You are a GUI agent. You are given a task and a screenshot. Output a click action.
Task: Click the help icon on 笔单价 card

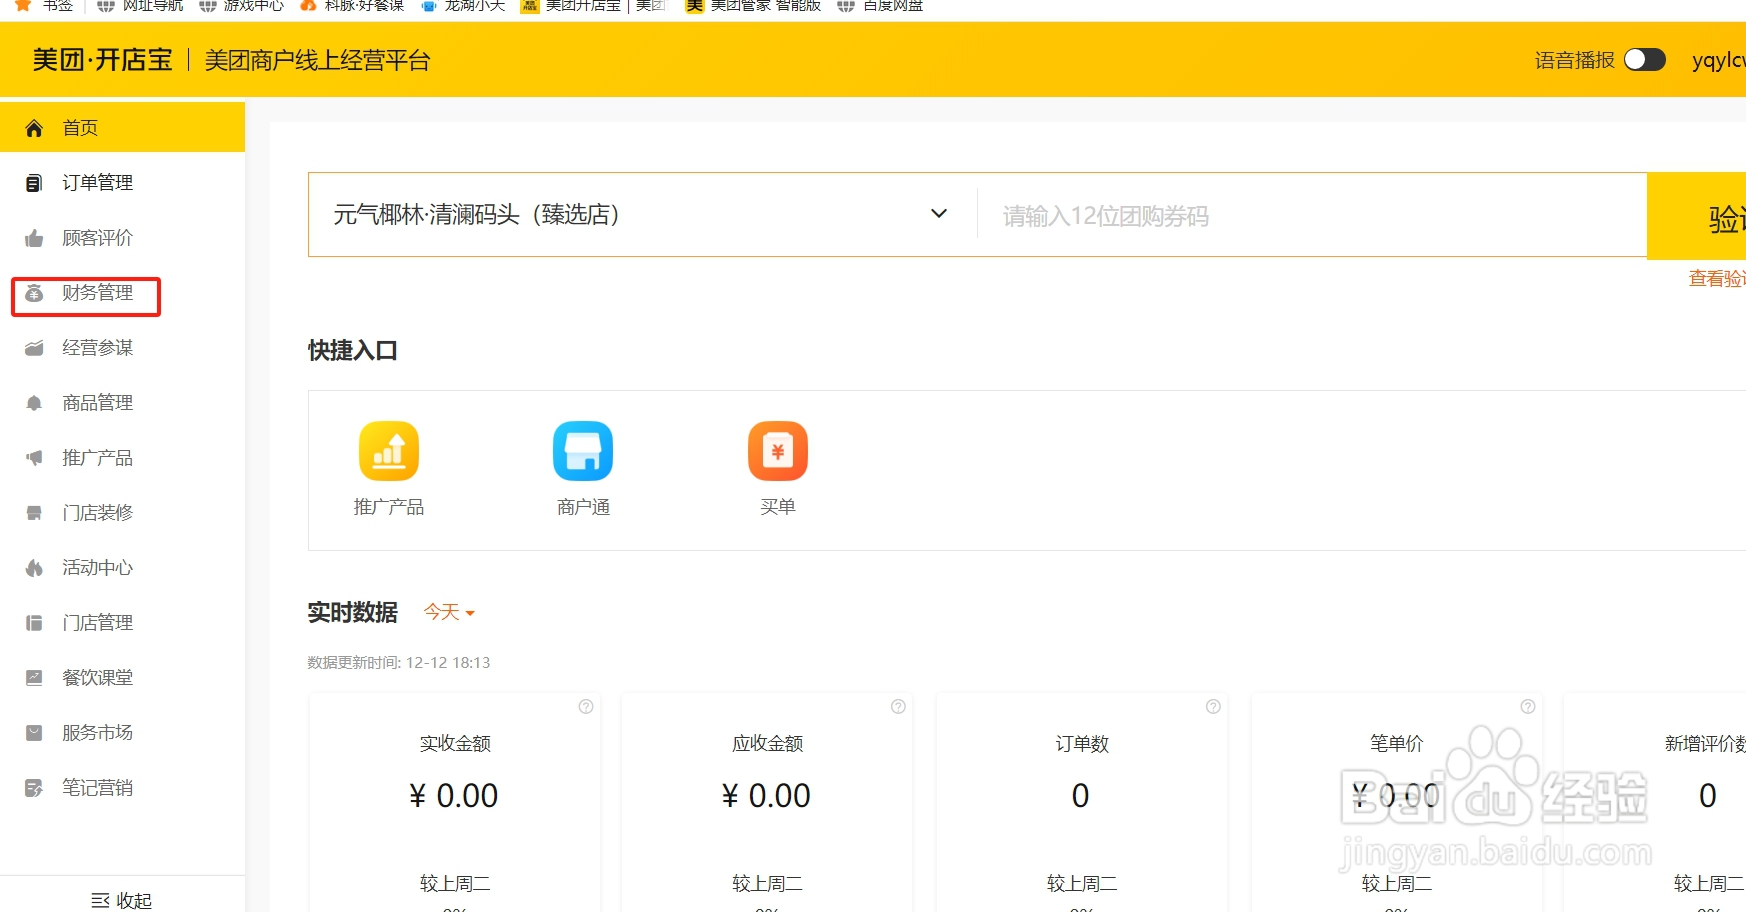click(x=1528, y=707)
